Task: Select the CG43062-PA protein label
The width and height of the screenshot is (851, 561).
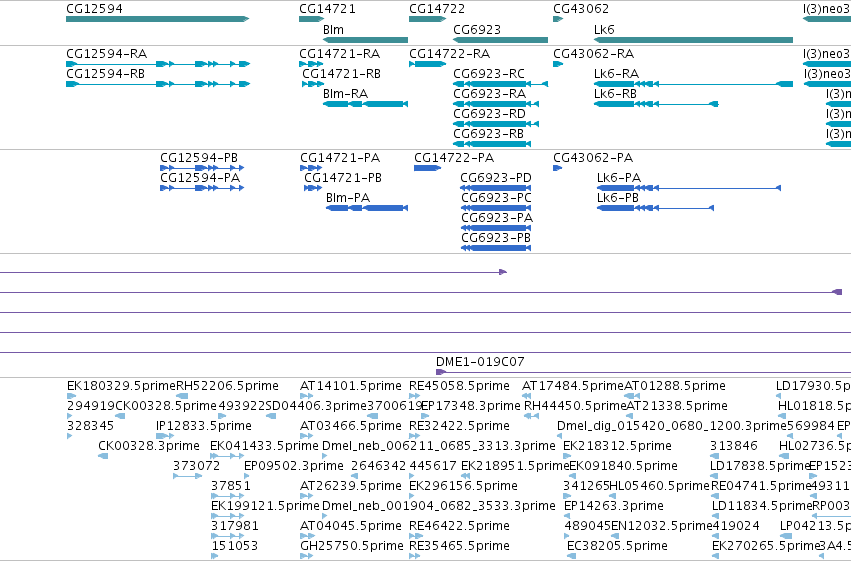Action: tap(593, 158)
